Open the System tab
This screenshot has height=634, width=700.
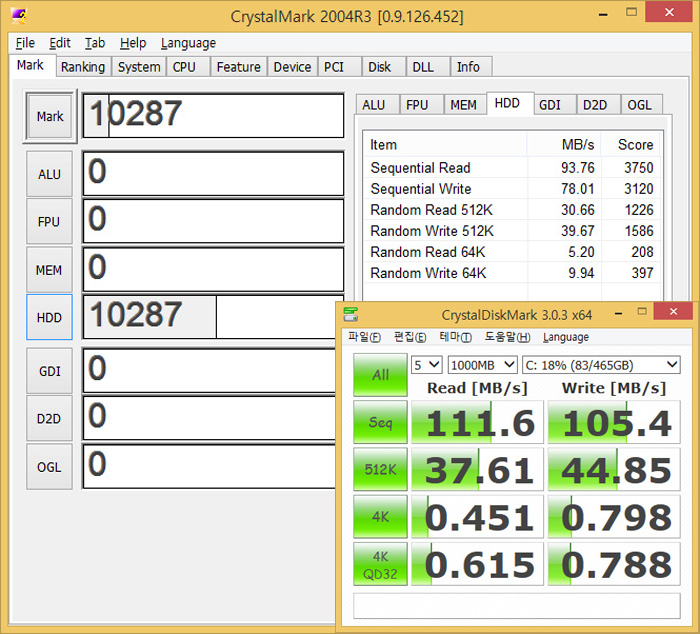138,67
